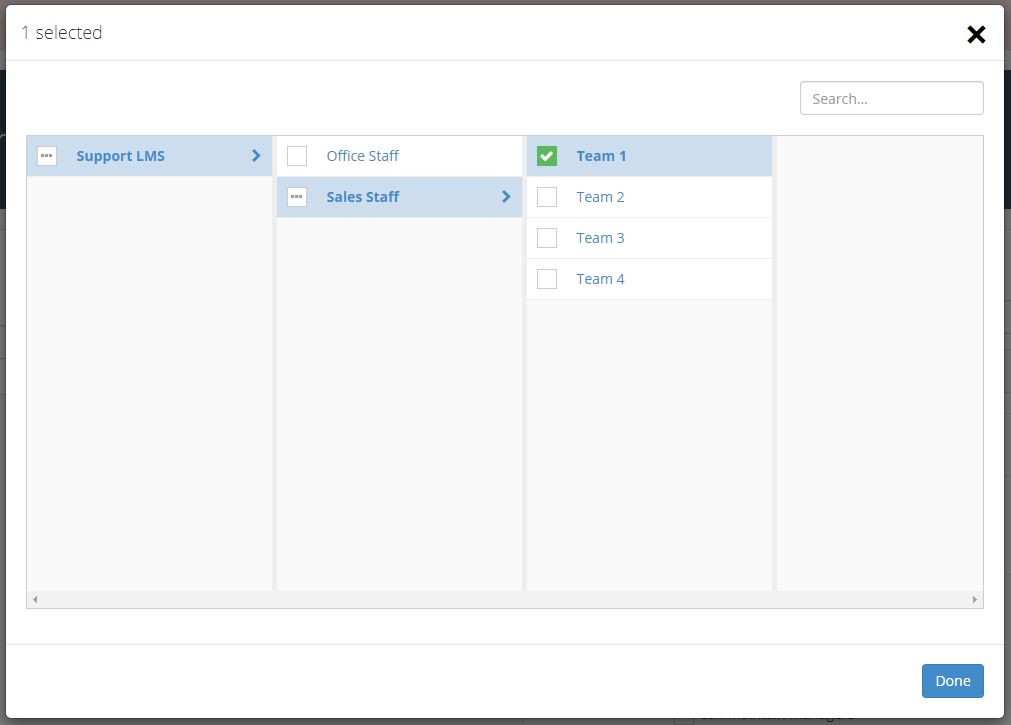
Task: Toggle the Sales Staff partial-selection checkbox
Action: (297, 197)
